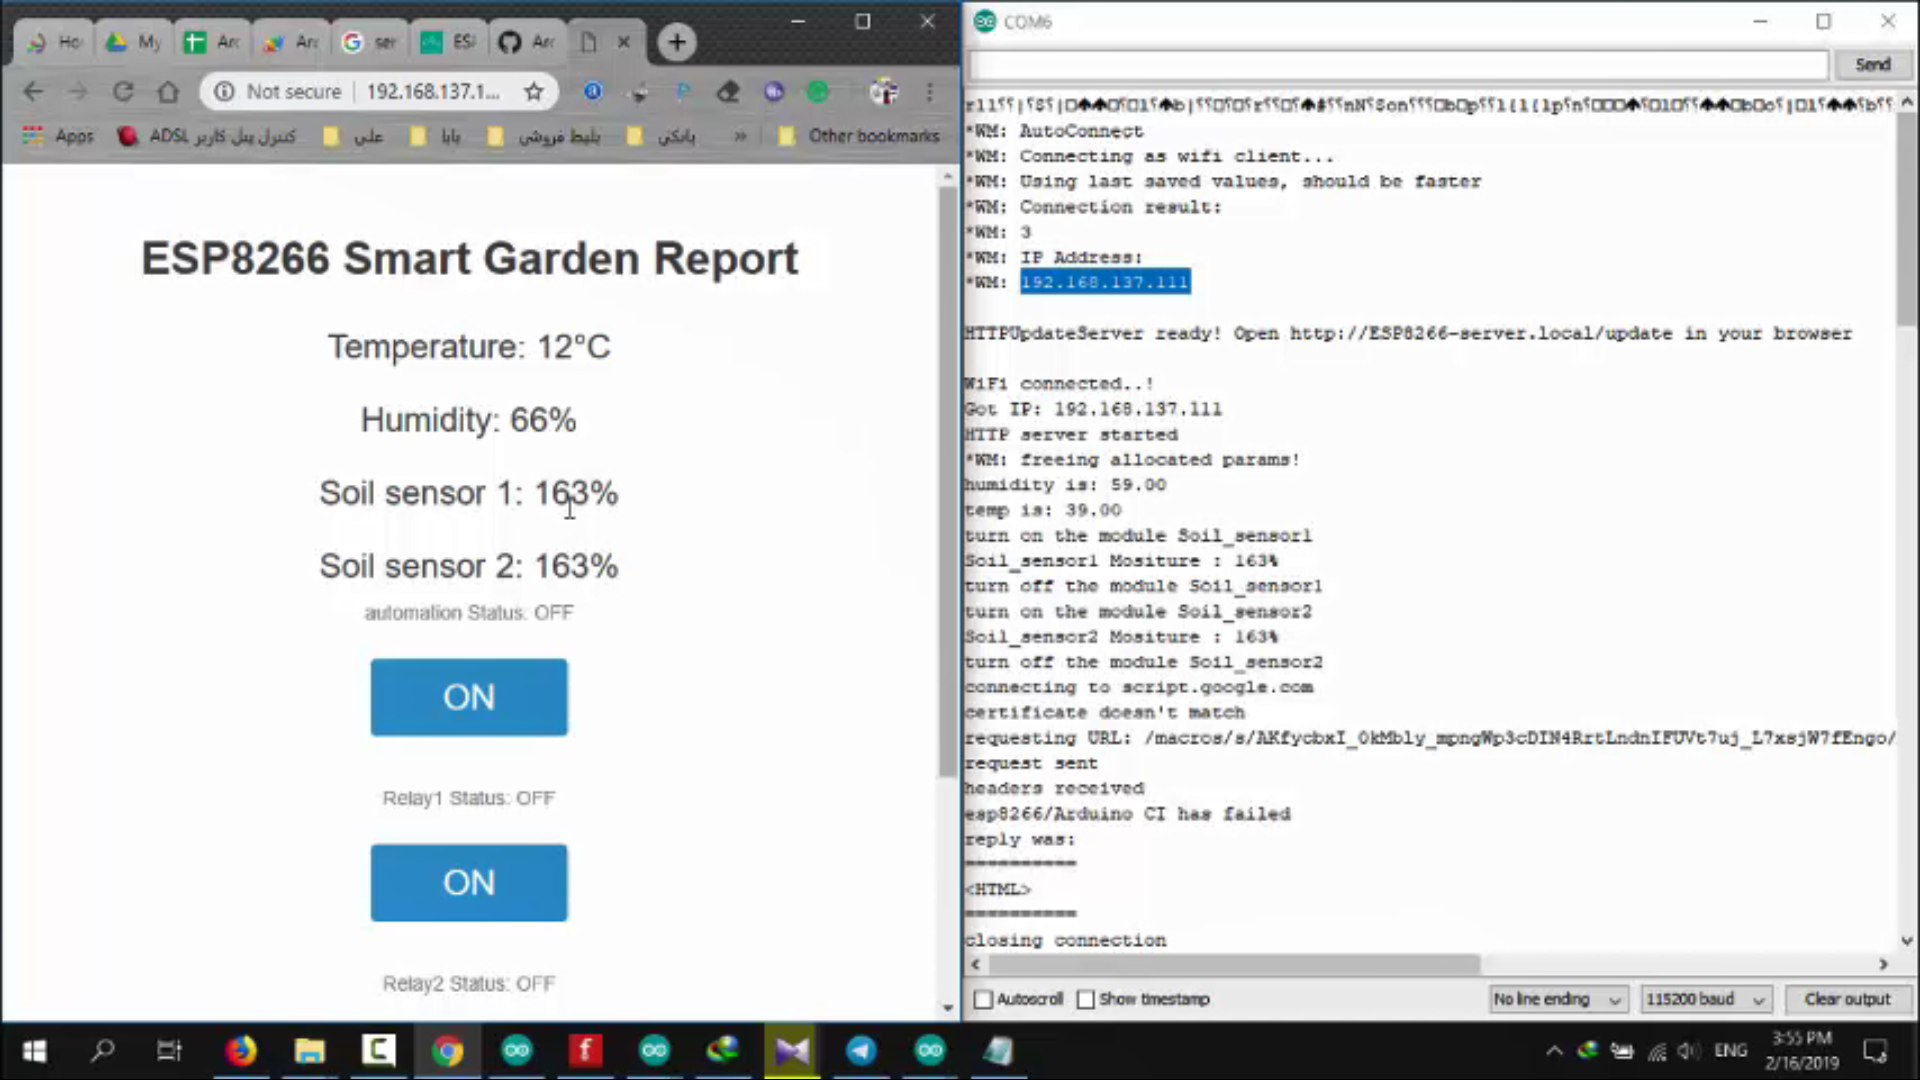Enable Show timestamp in serial monitor
Screen dimensions: 1920x1080
tap(1086, 999)
